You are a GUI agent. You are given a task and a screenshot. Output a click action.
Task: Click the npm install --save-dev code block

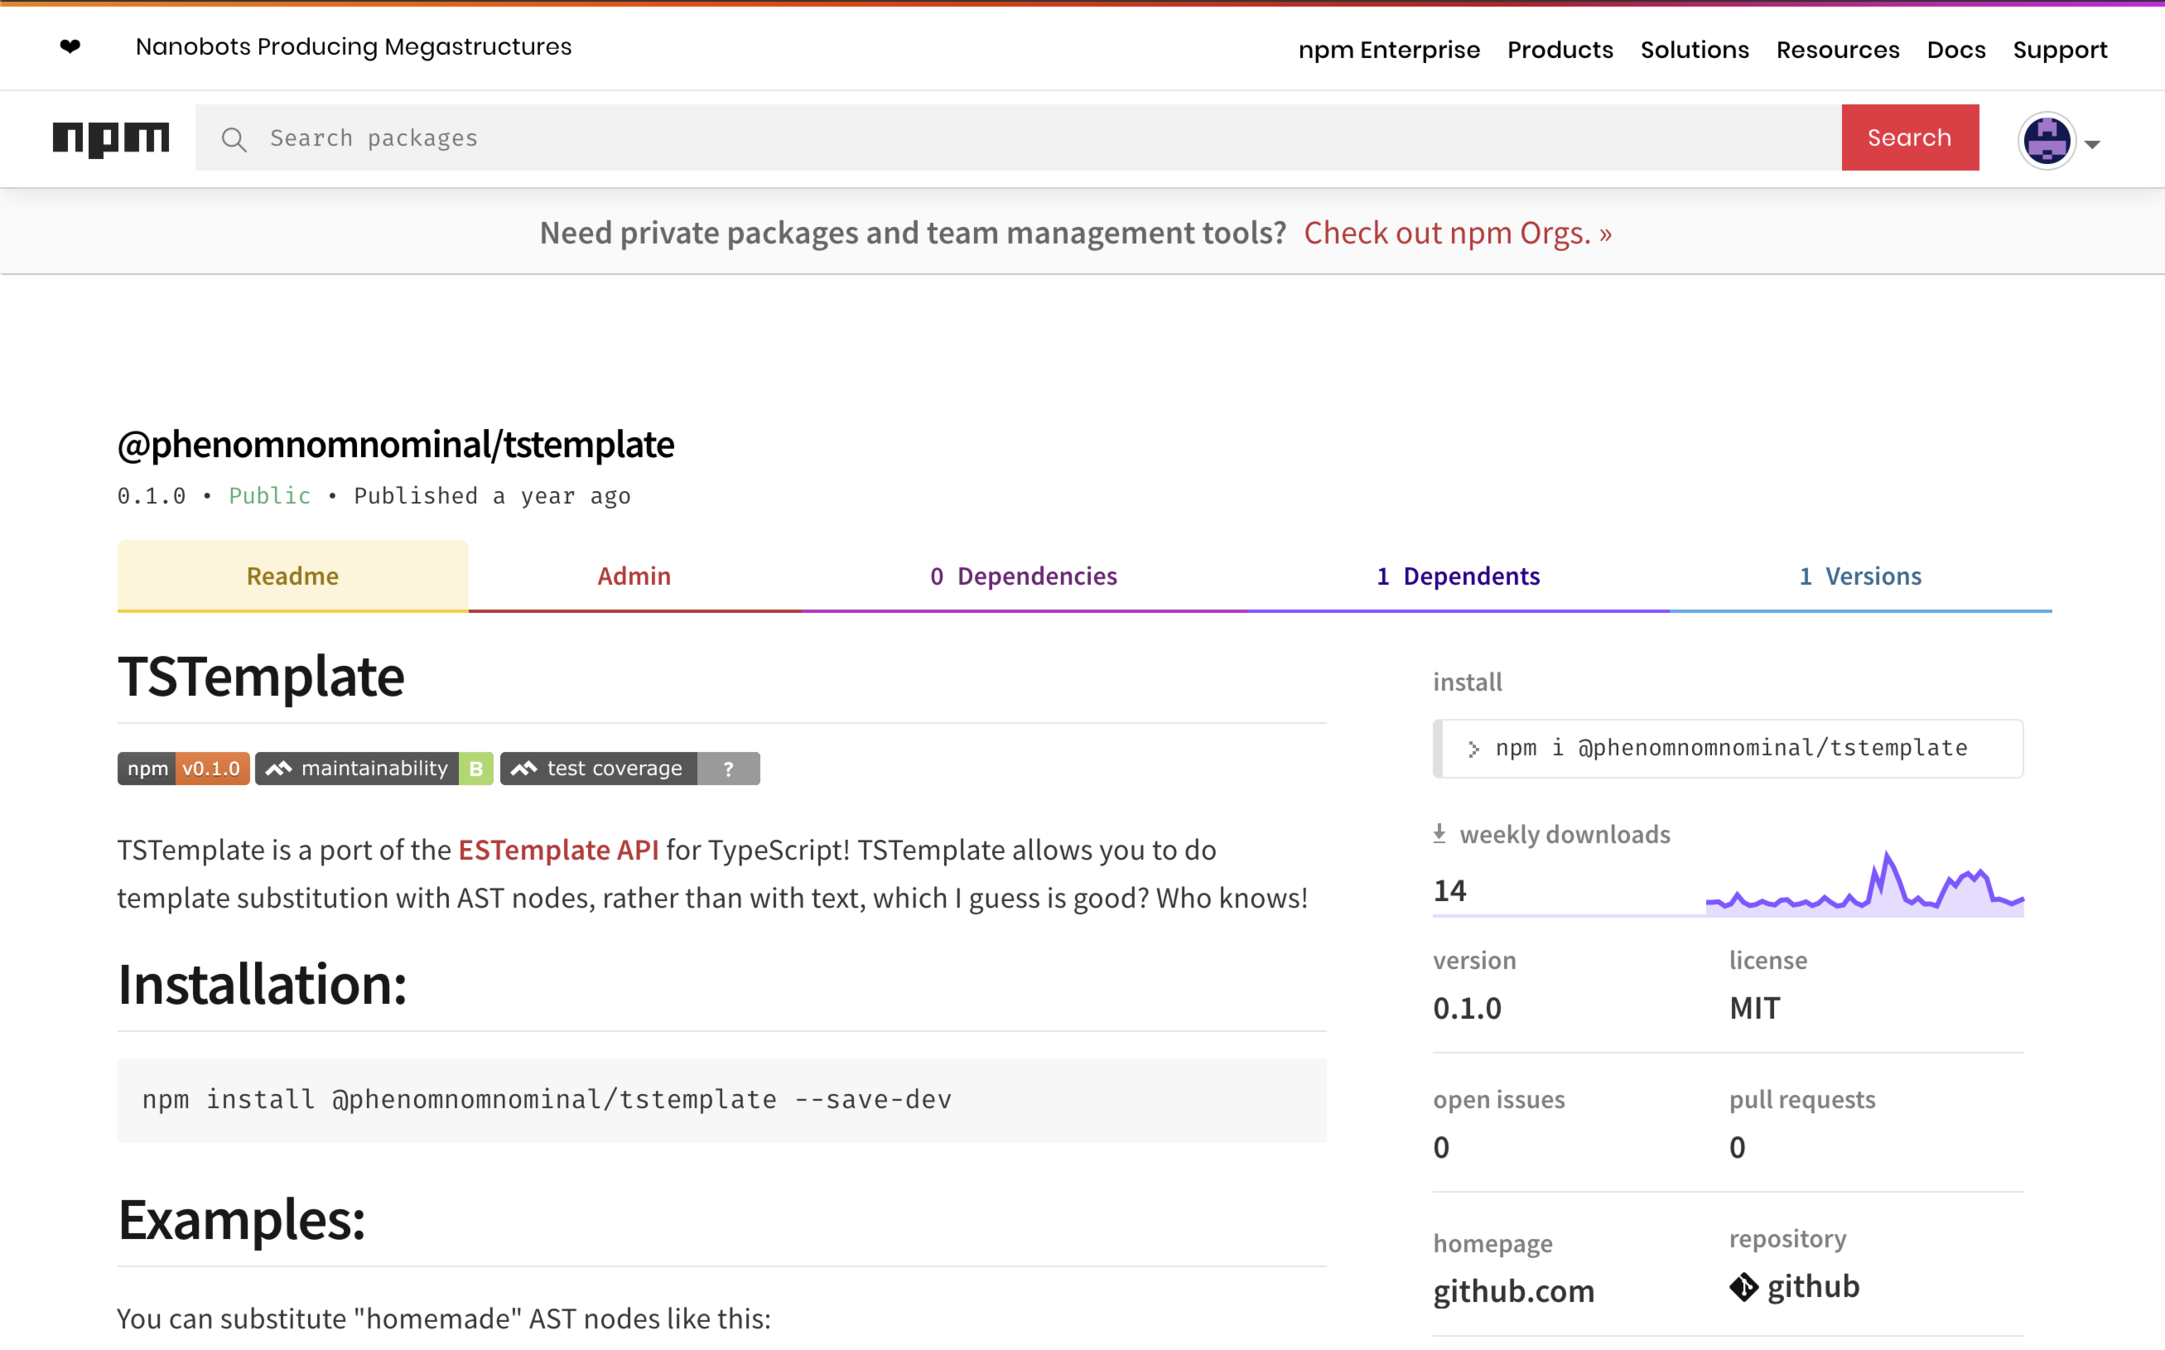[x=721, y=1100]
